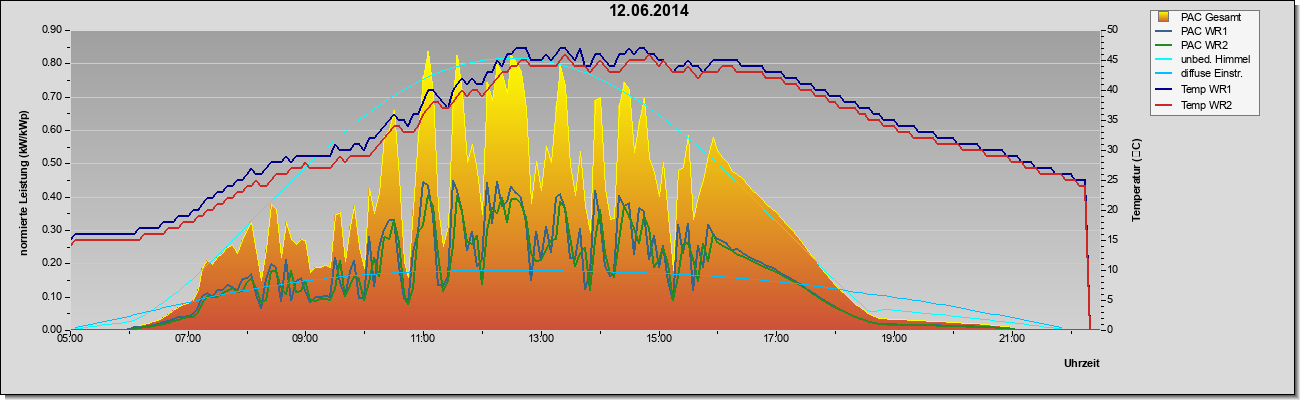Select the Temp WR1 legend entry
1300x400 pixels.
[1203, 90]
